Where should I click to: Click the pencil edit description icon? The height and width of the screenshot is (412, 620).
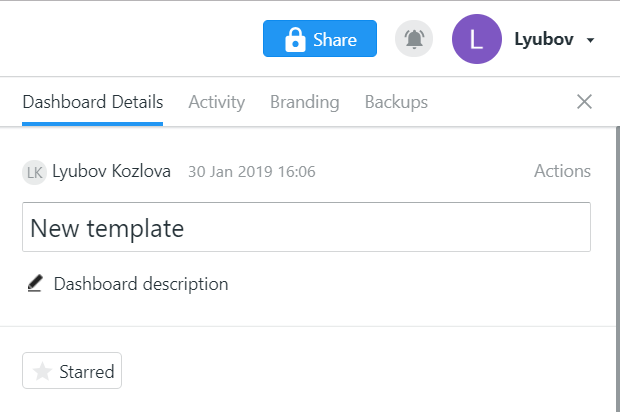35,283
